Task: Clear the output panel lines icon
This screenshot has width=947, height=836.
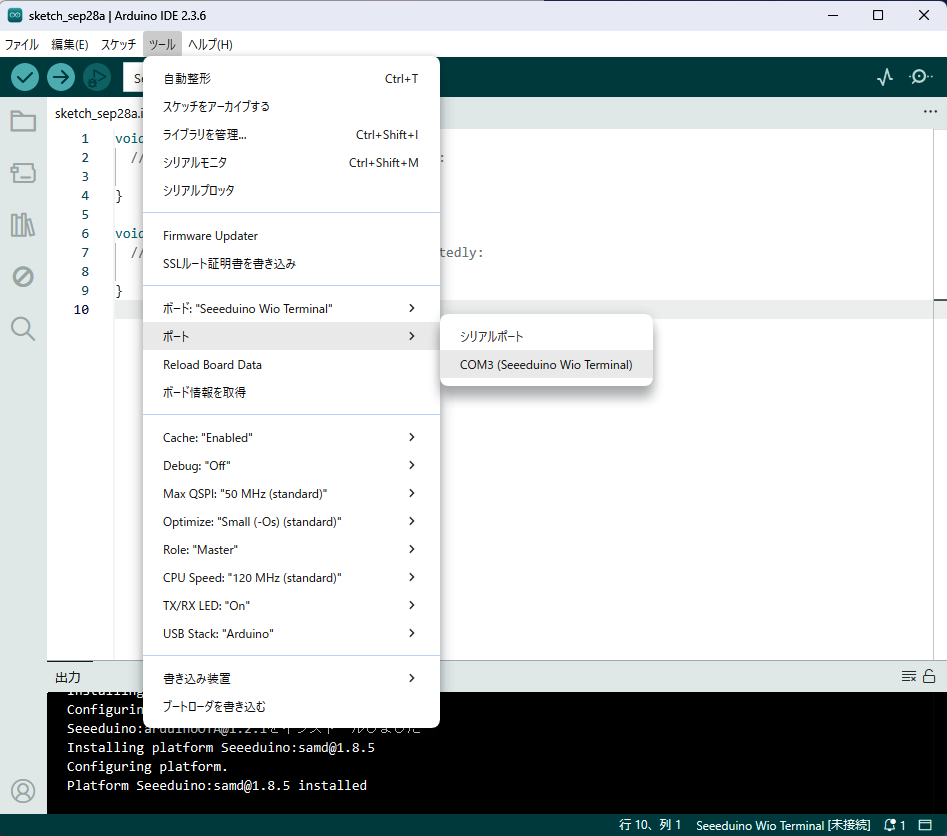Action: [909, 677]
